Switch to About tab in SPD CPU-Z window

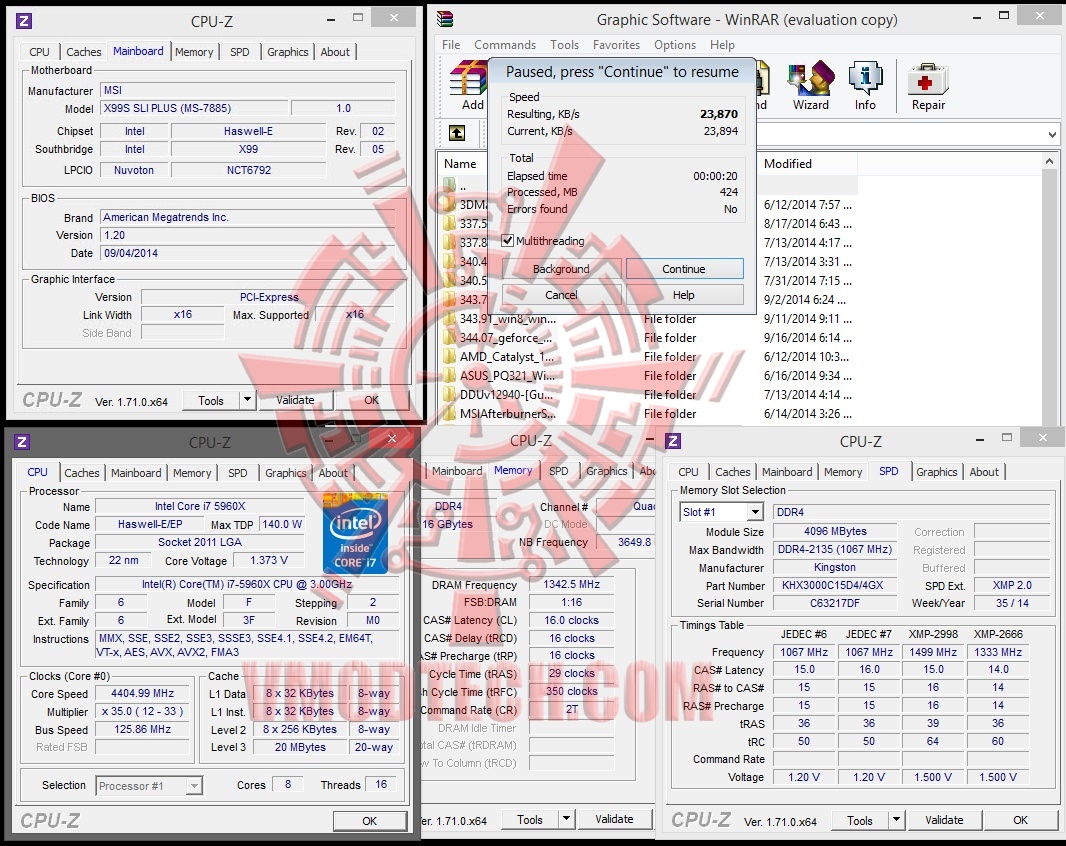(984, 472)
